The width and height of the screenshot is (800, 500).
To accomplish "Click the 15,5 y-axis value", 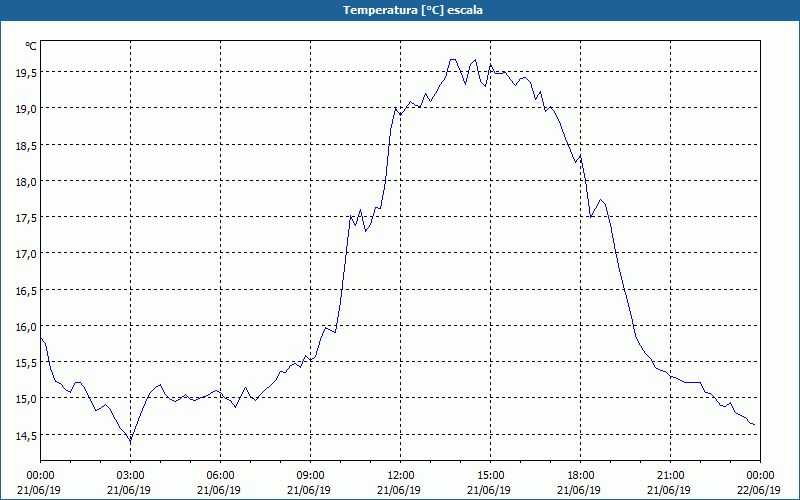I will [26, 363].
